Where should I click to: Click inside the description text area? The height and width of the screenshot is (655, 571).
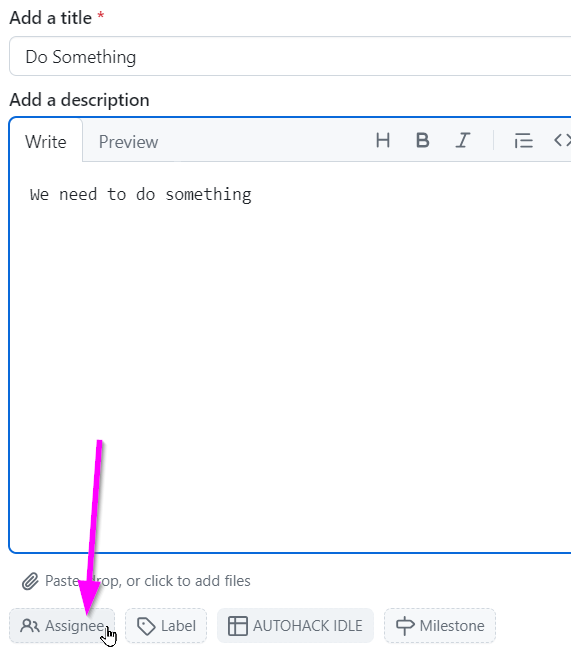tap(290, 357)
